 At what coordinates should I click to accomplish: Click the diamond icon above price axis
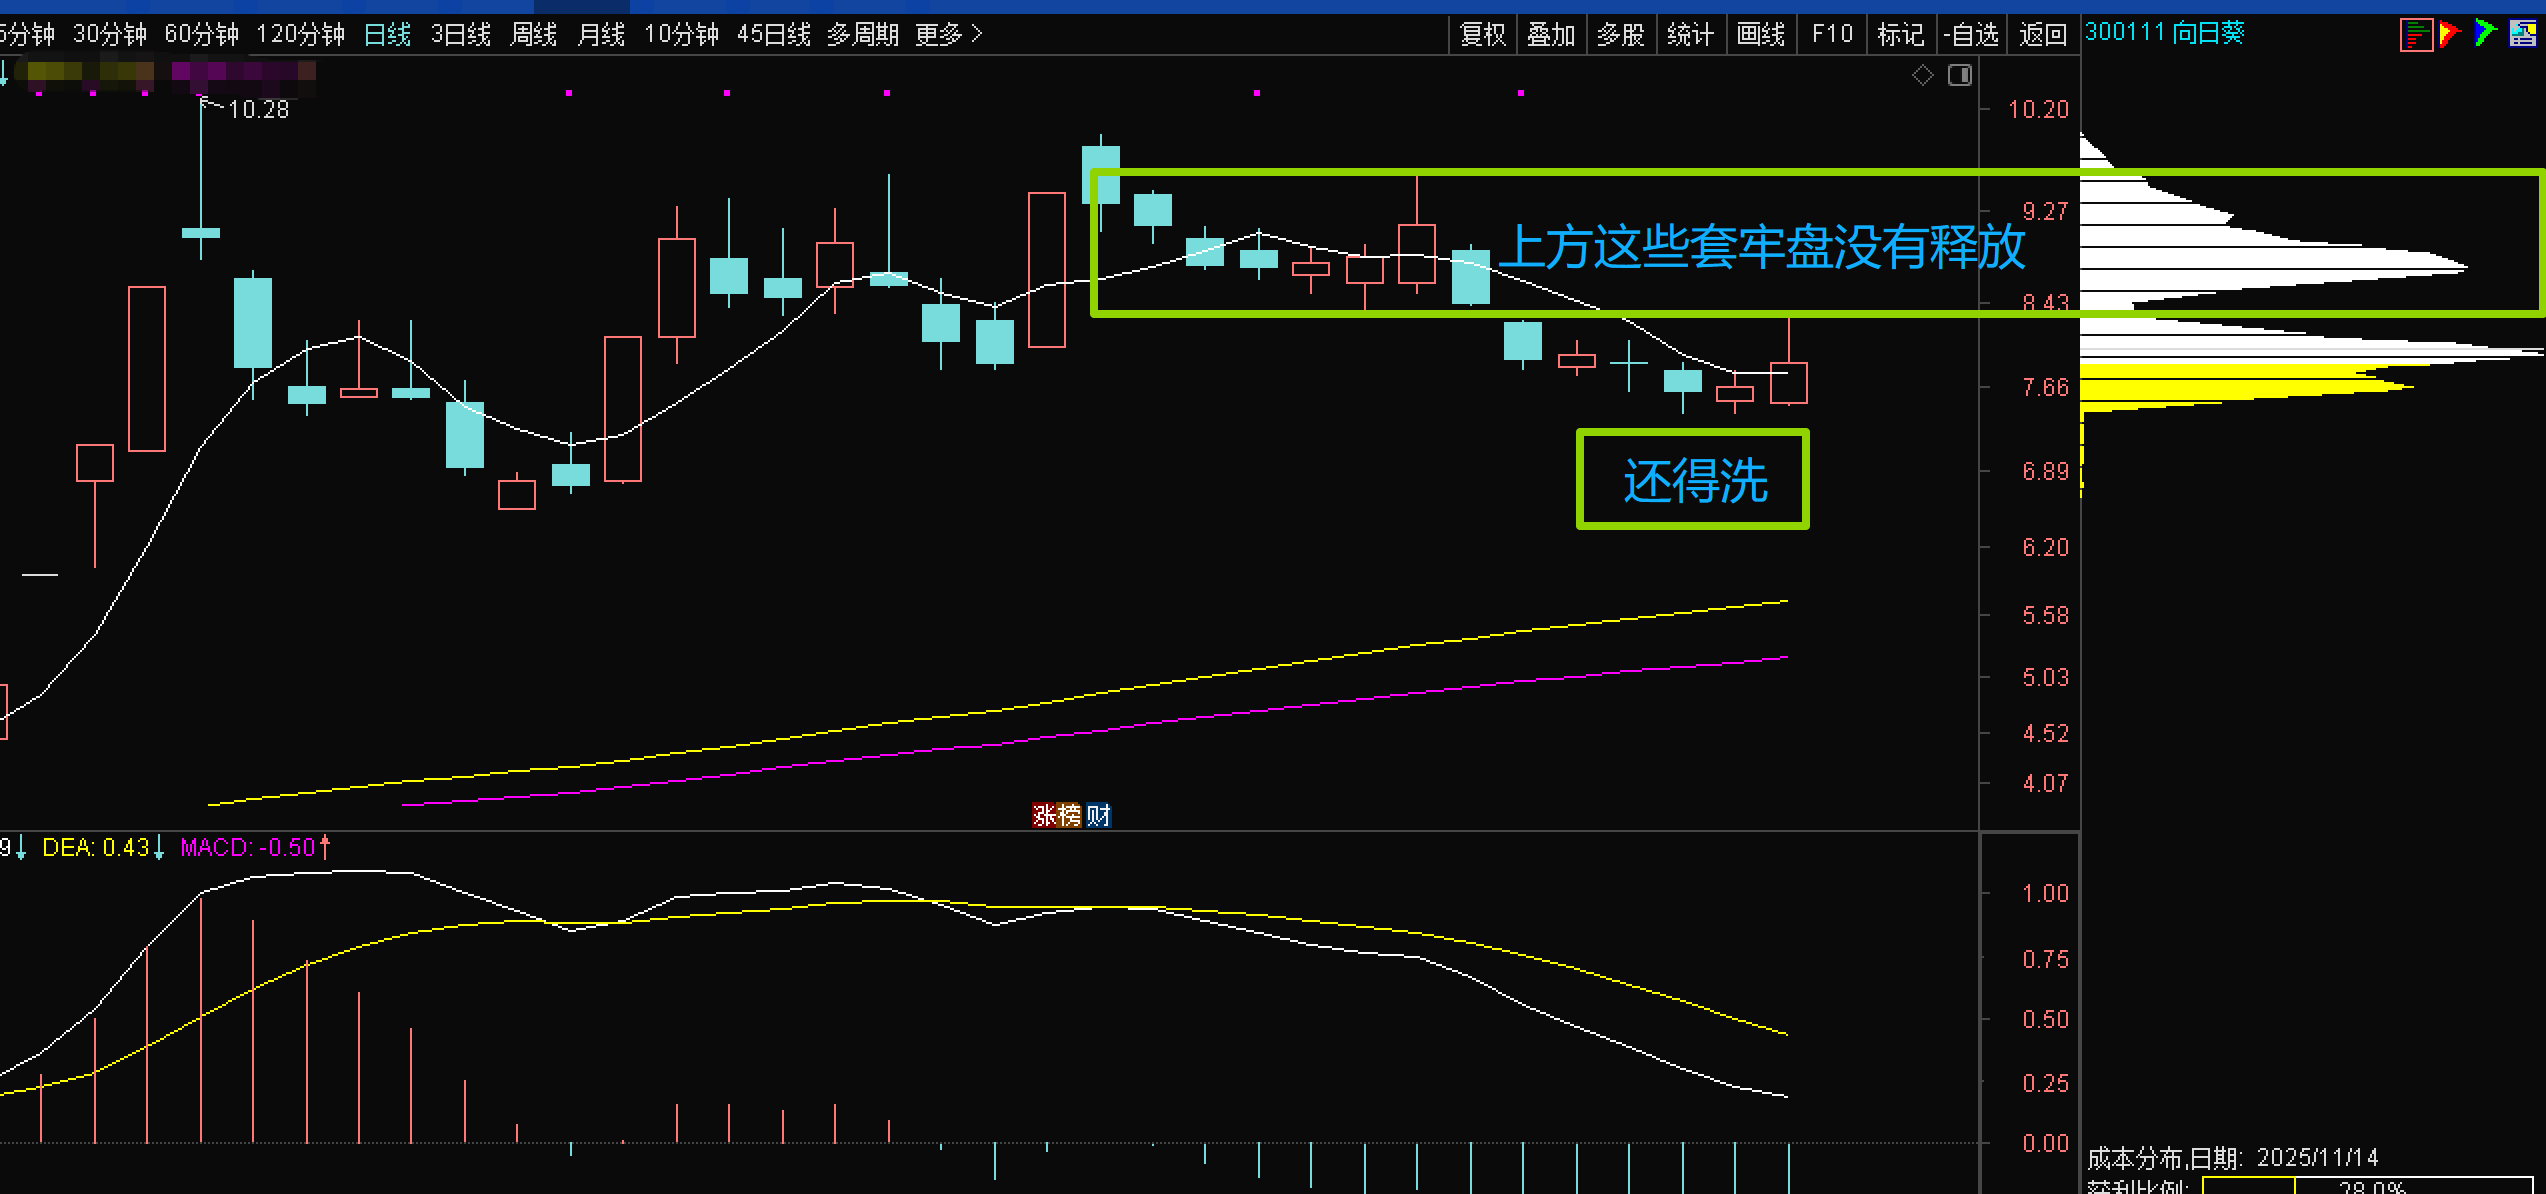click(x=1922, y=76)
